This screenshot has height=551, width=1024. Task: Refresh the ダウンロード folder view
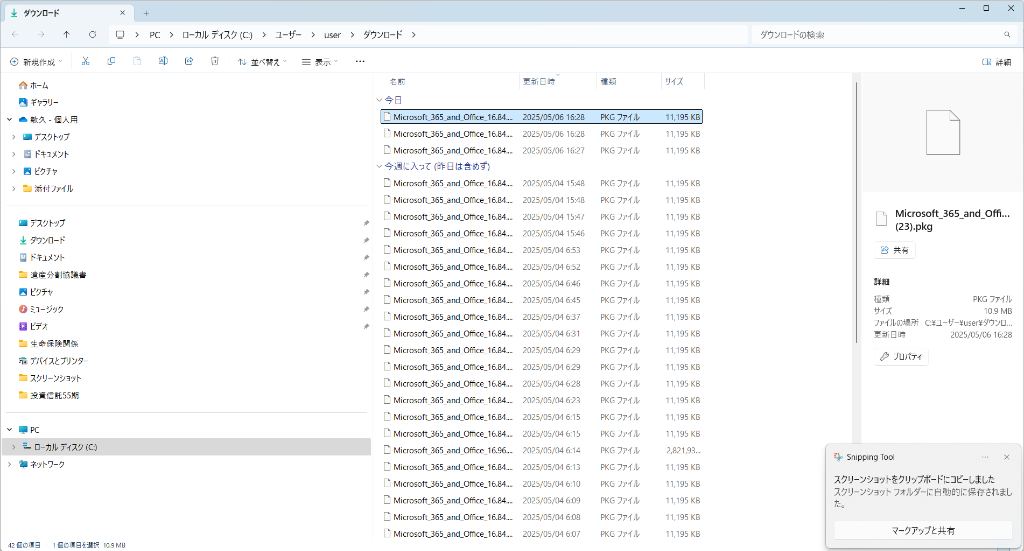coord(92,35)
